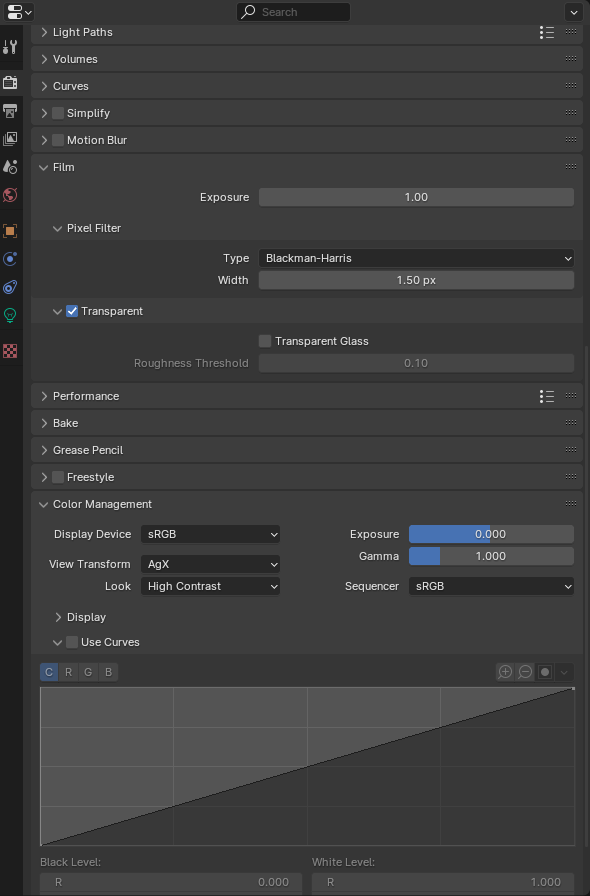Click the Volumes panel drag grip
Viewport: 590px width, 896px height.
(571, 58)
